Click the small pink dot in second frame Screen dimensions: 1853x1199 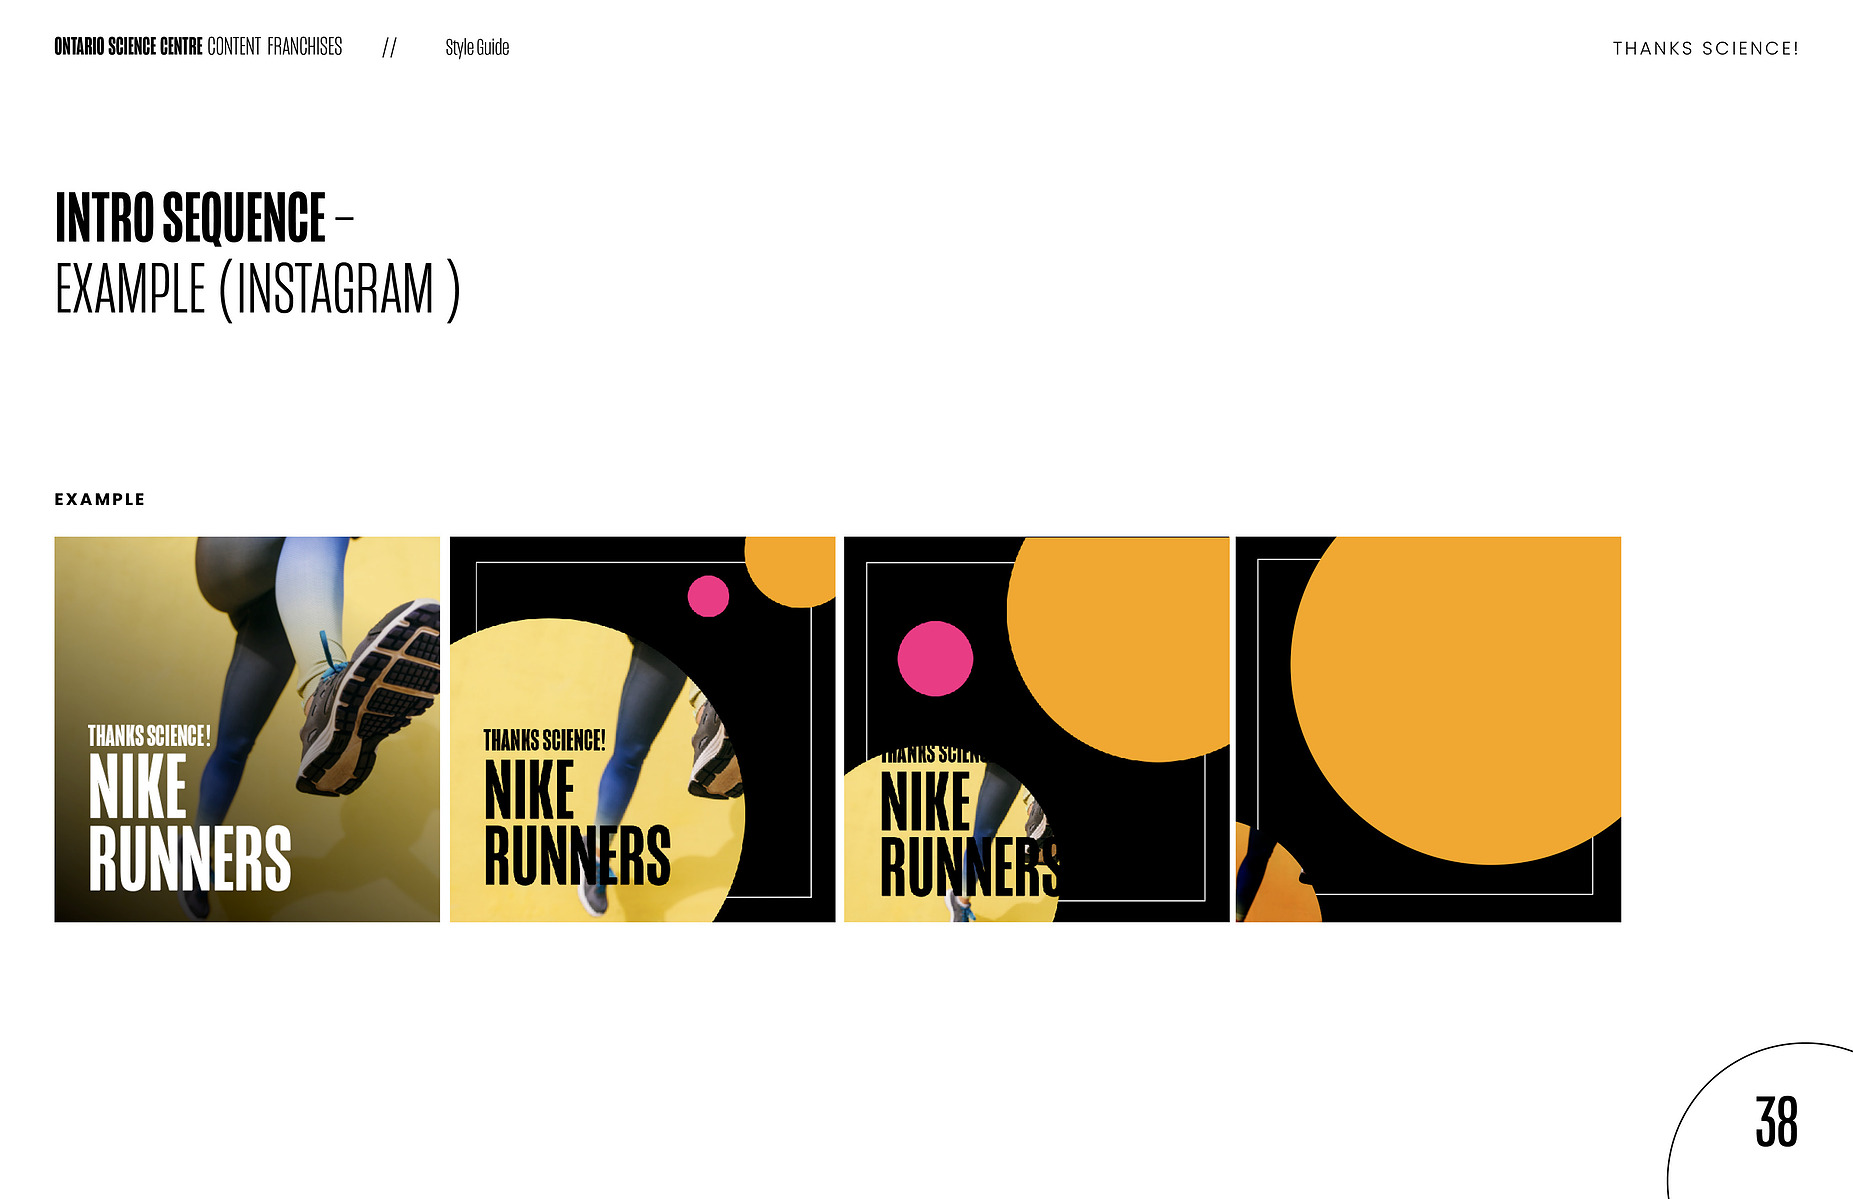(x=708, y=596)
